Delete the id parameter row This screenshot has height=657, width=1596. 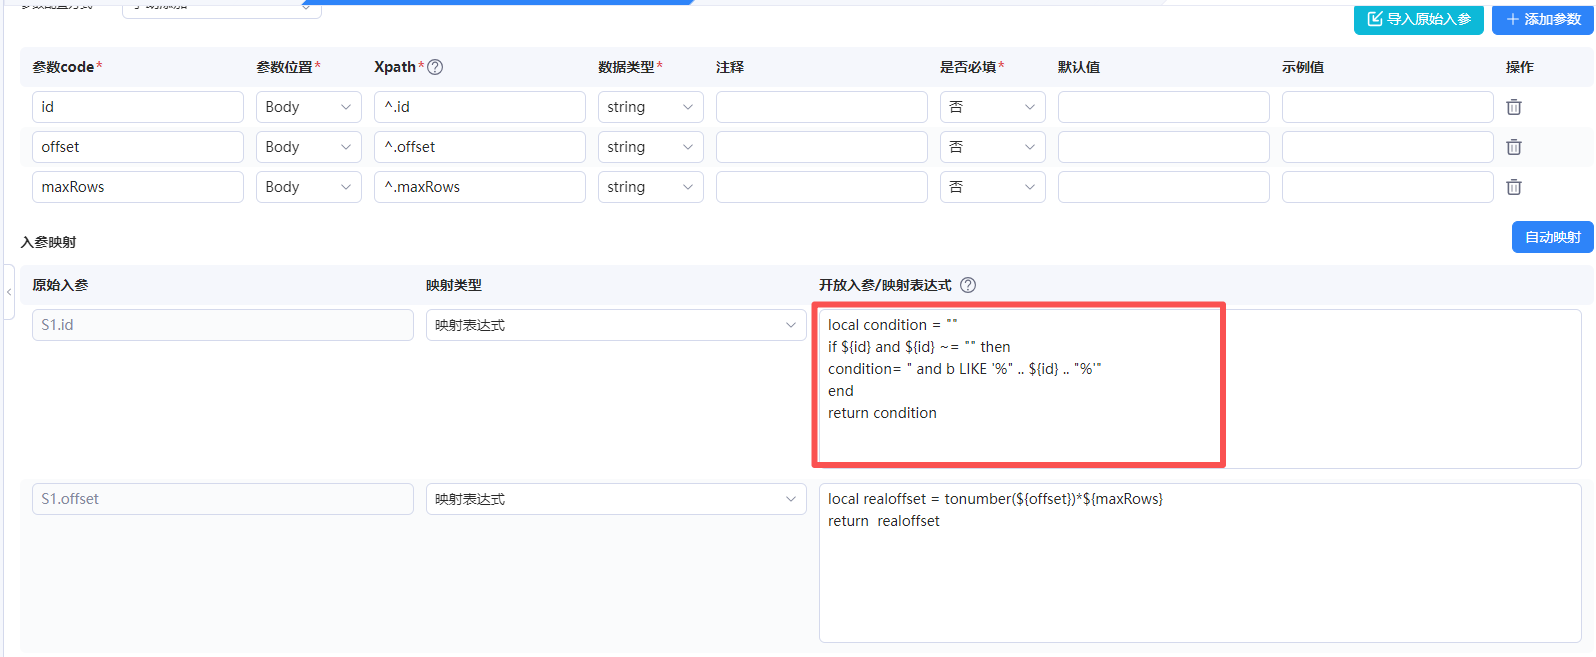[x=1514, y=107]
